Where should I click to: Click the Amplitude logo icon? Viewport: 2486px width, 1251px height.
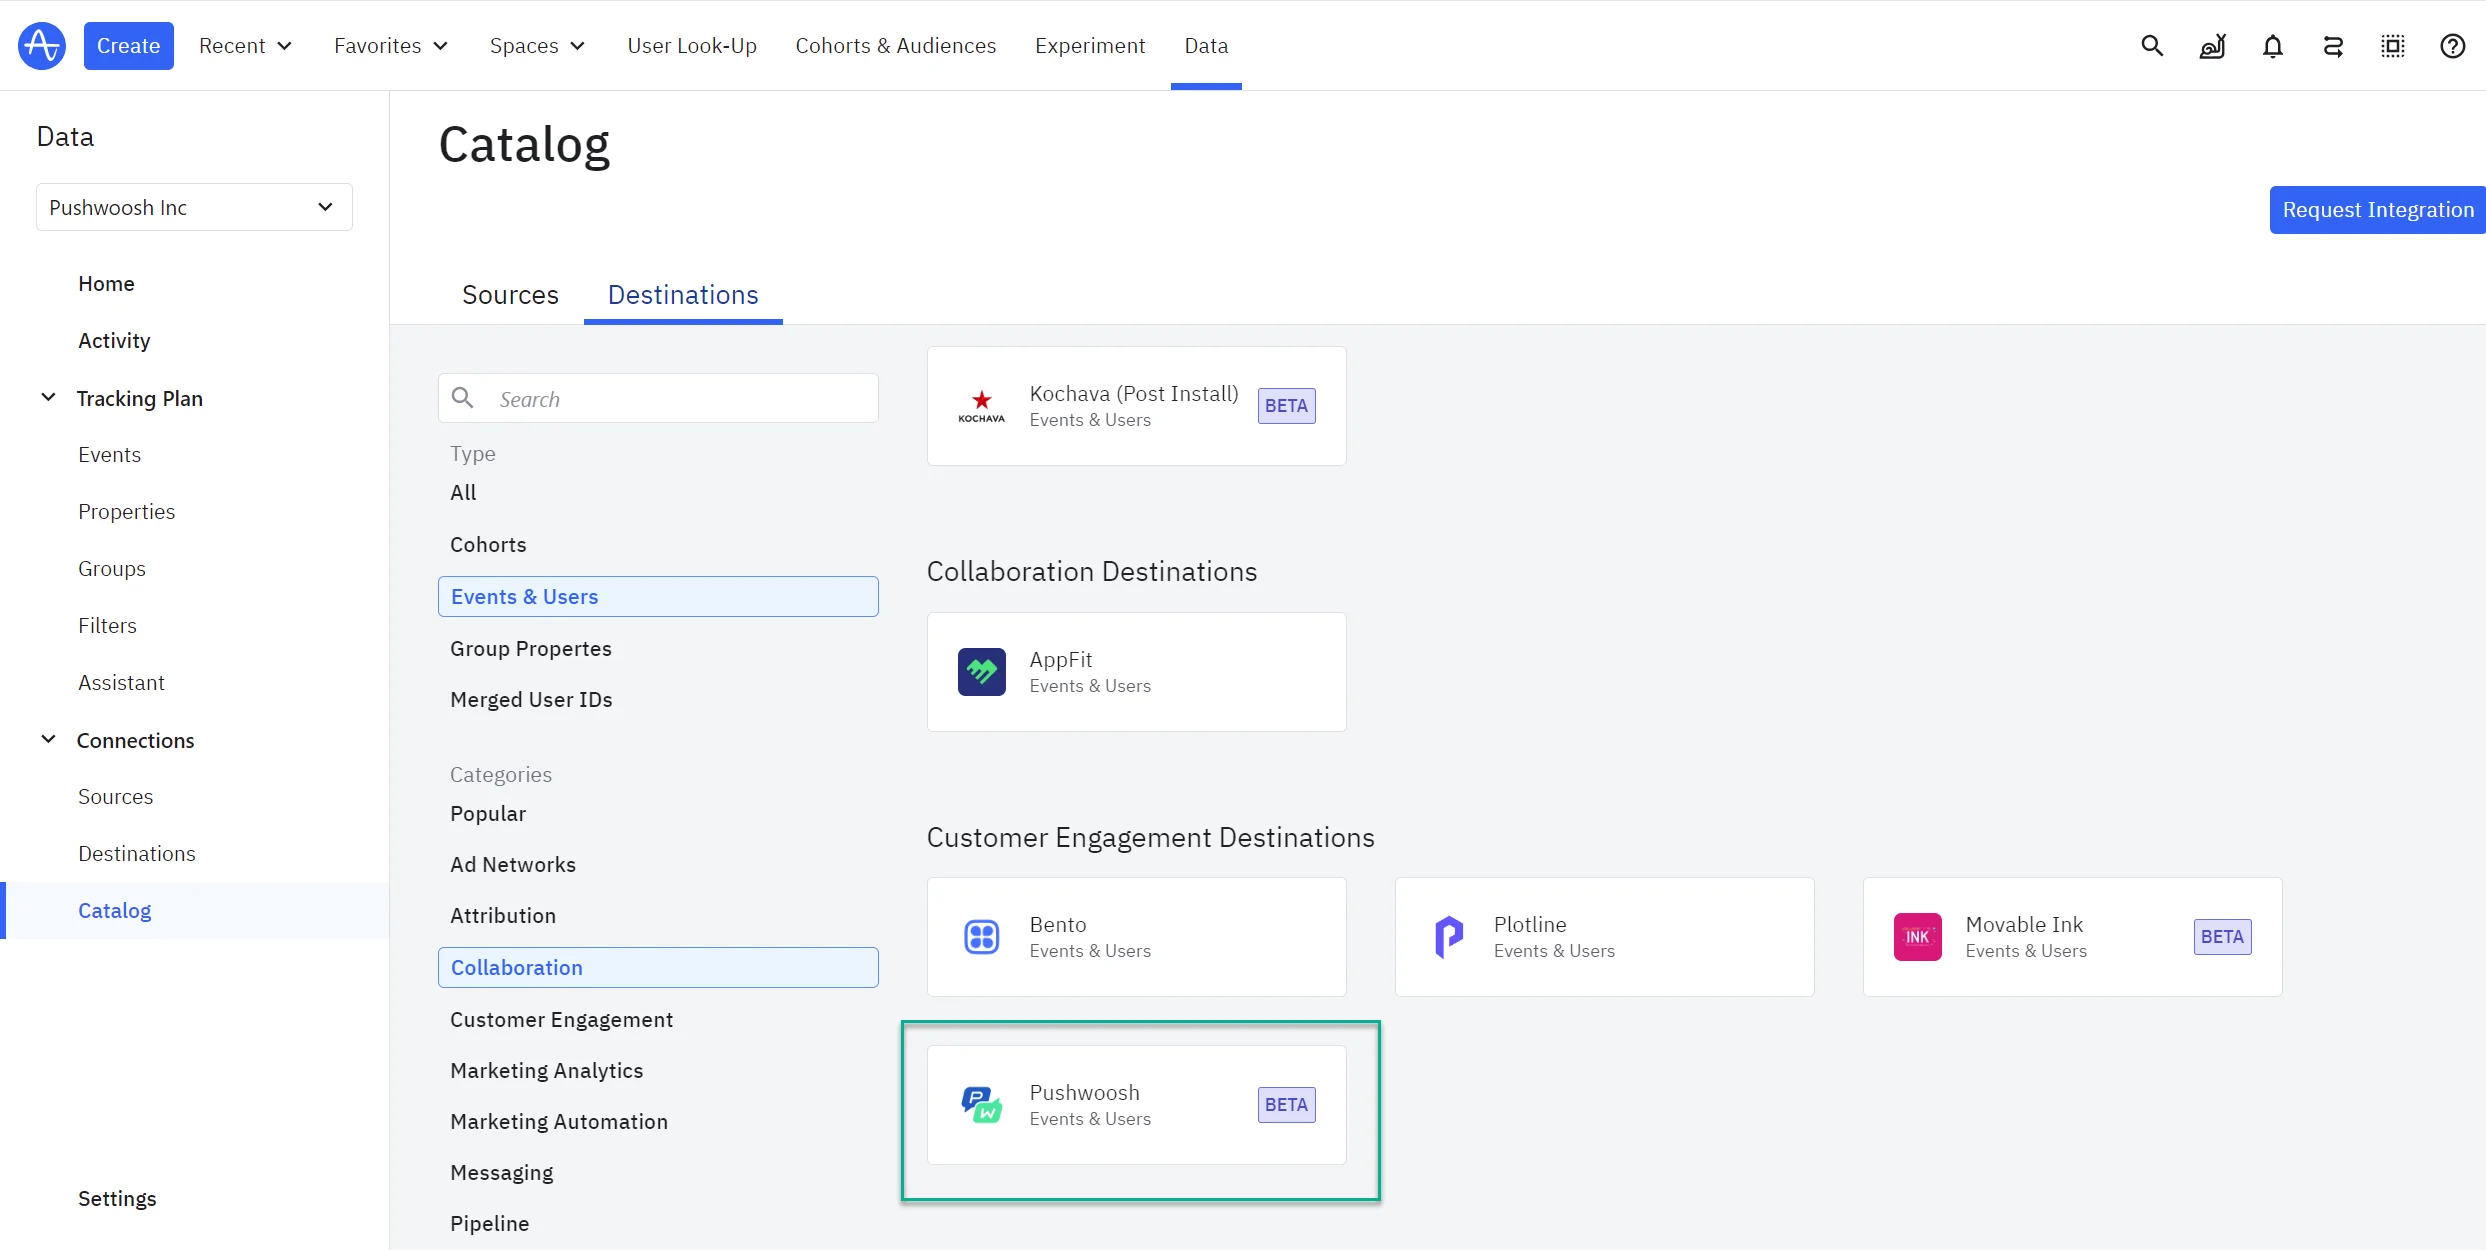41,46
